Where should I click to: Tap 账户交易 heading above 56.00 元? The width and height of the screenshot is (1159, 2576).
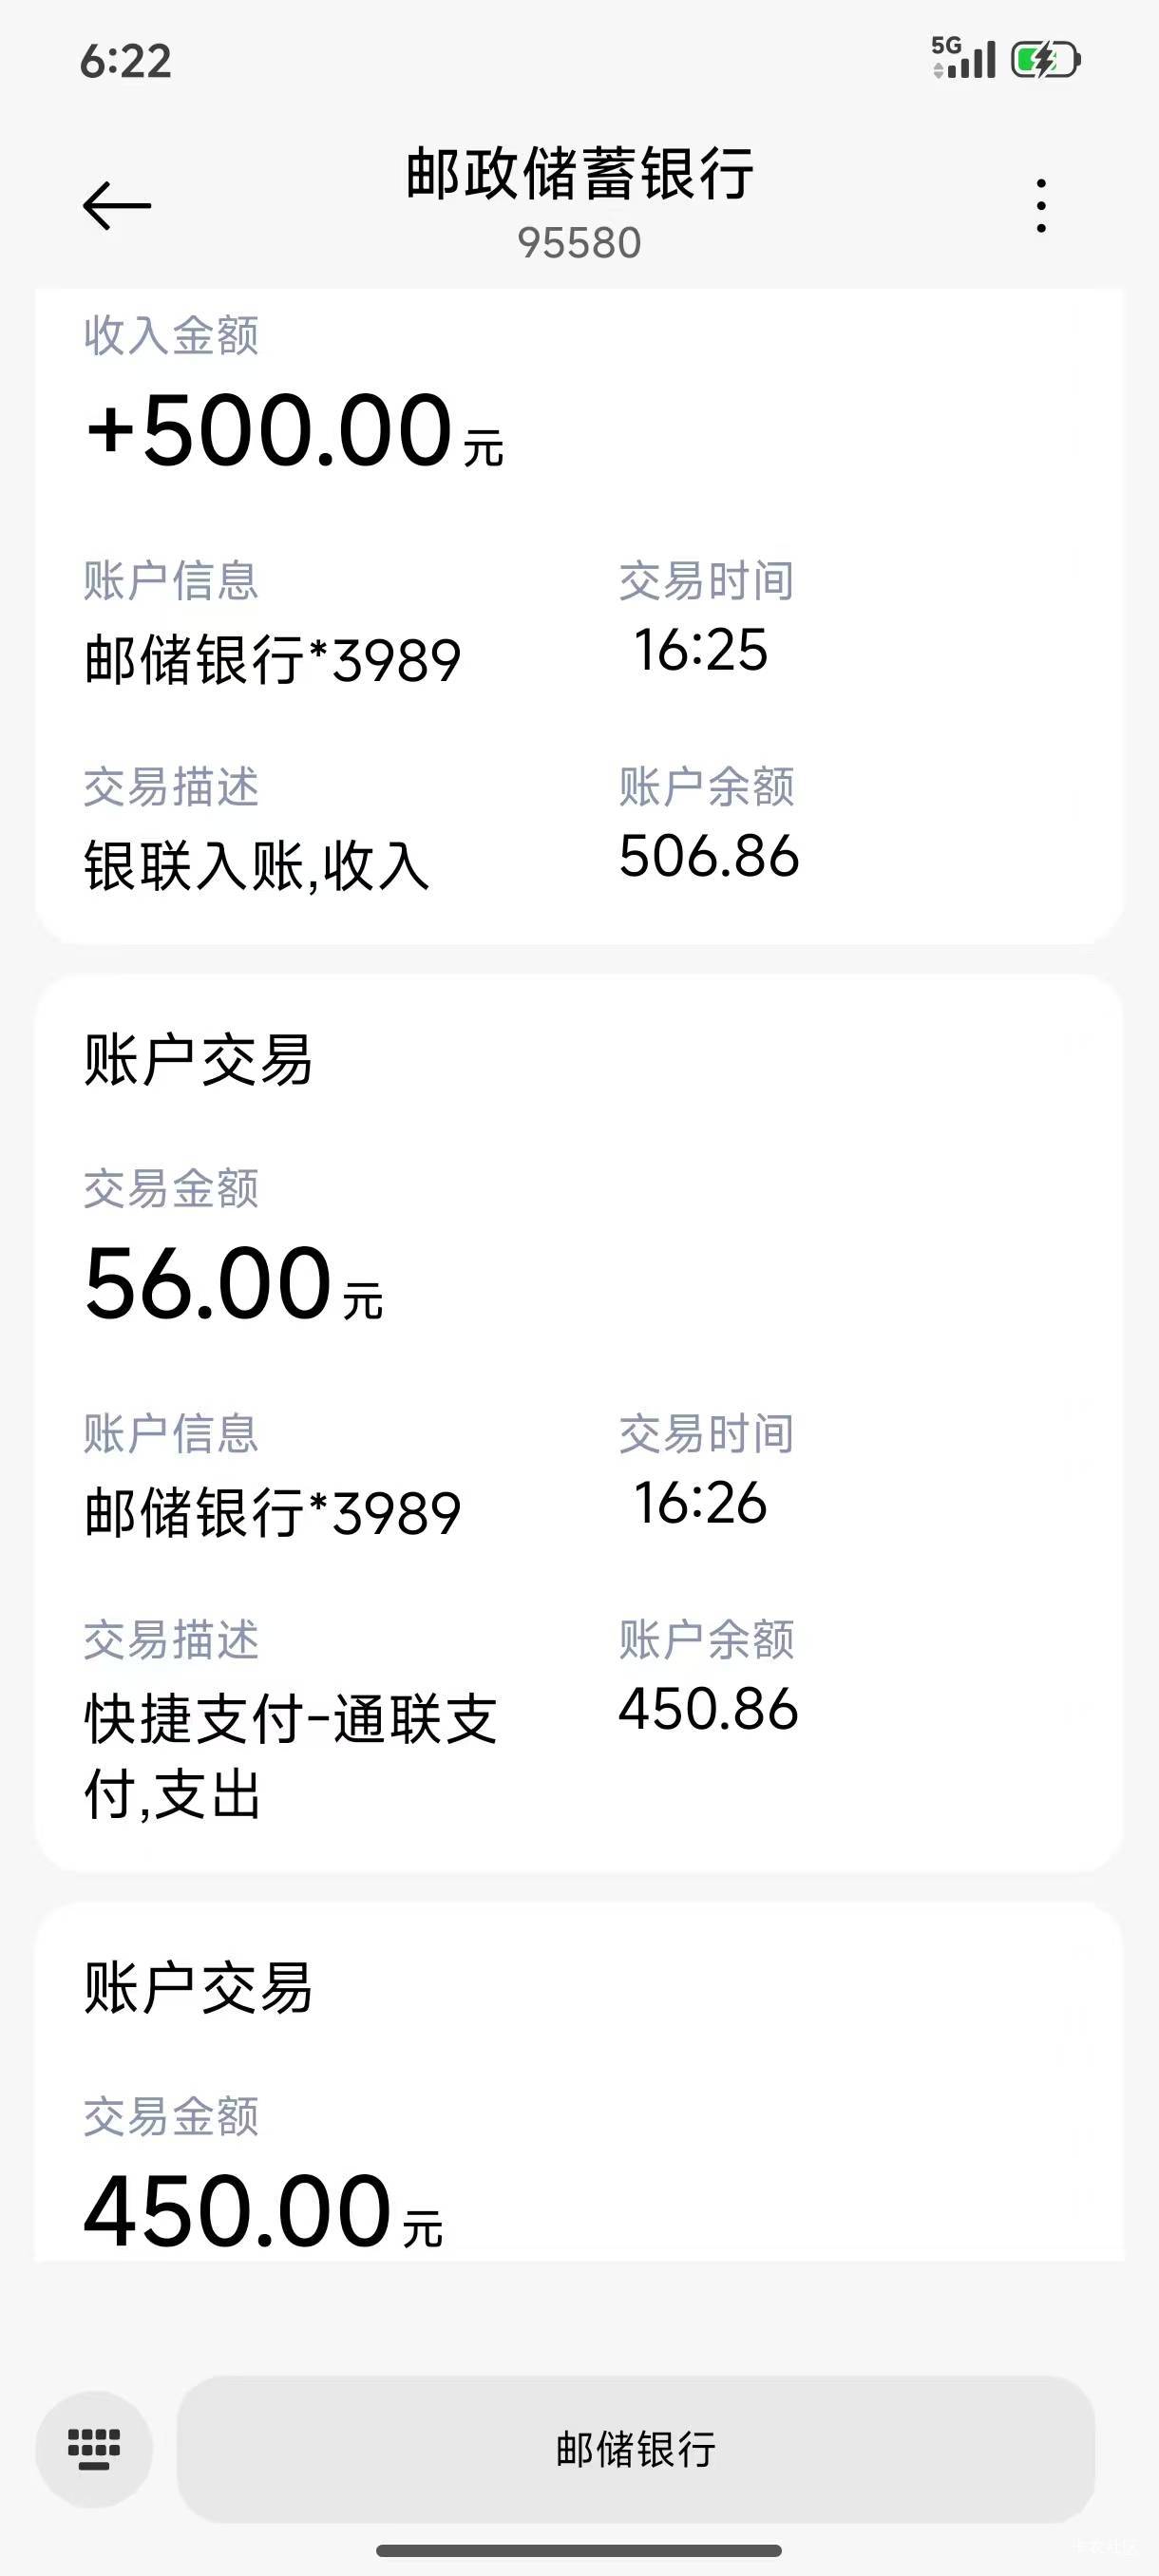(x=198, y=1060)
